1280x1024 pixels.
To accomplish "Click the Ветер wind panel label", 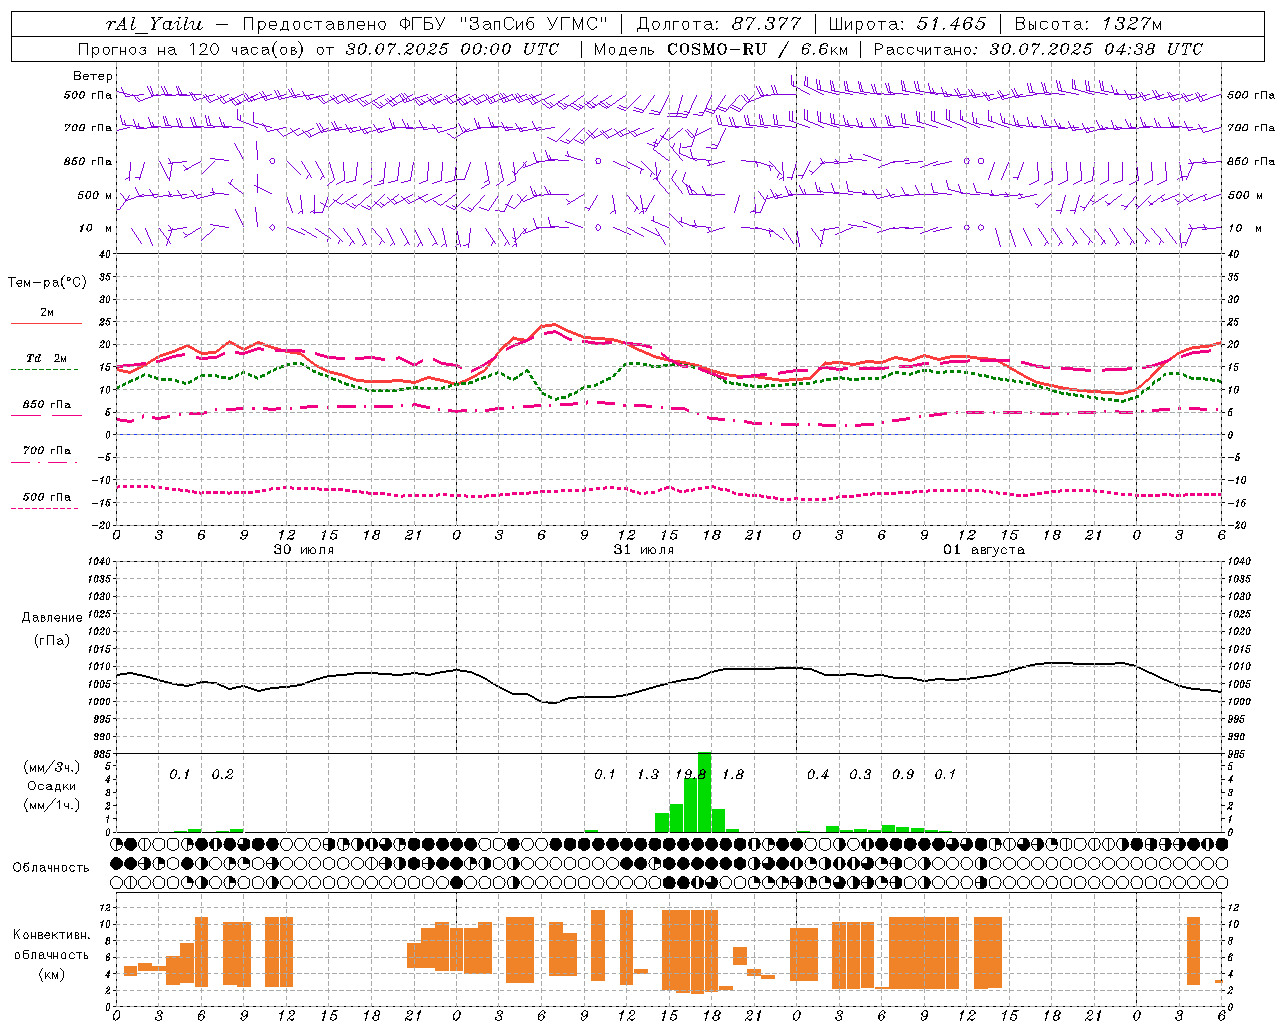I will (93, 76).
